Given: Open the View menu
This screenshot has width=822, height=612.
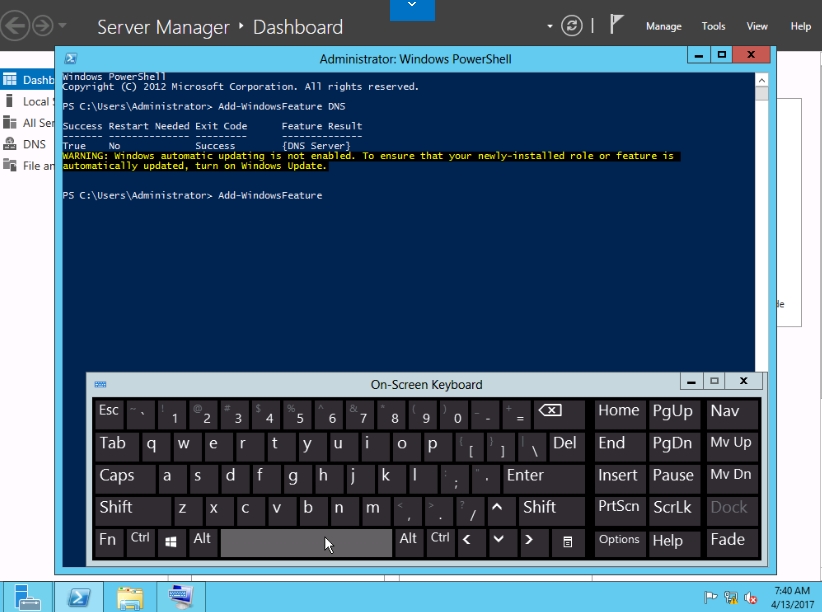Looking at the screenshot, I should [757, 26].
